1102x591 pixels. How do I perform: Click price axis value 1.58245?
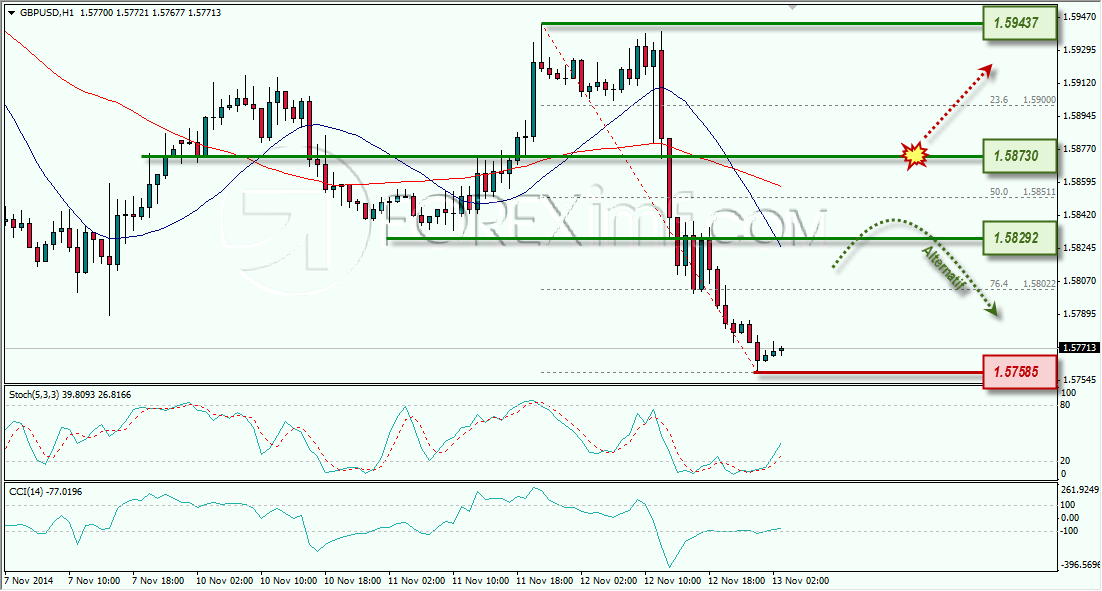coord(1080,247)
